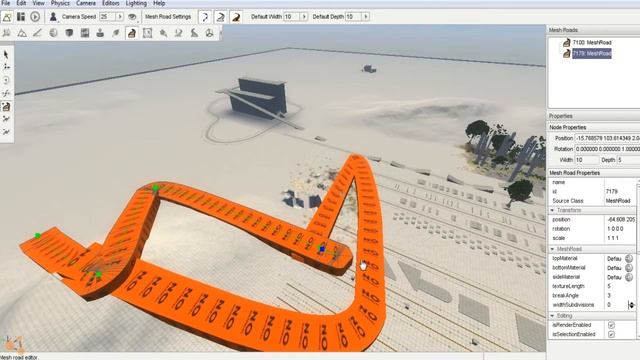Select the River Editor icon
Viewport: 640px width, 360px height.
[178, 33]
